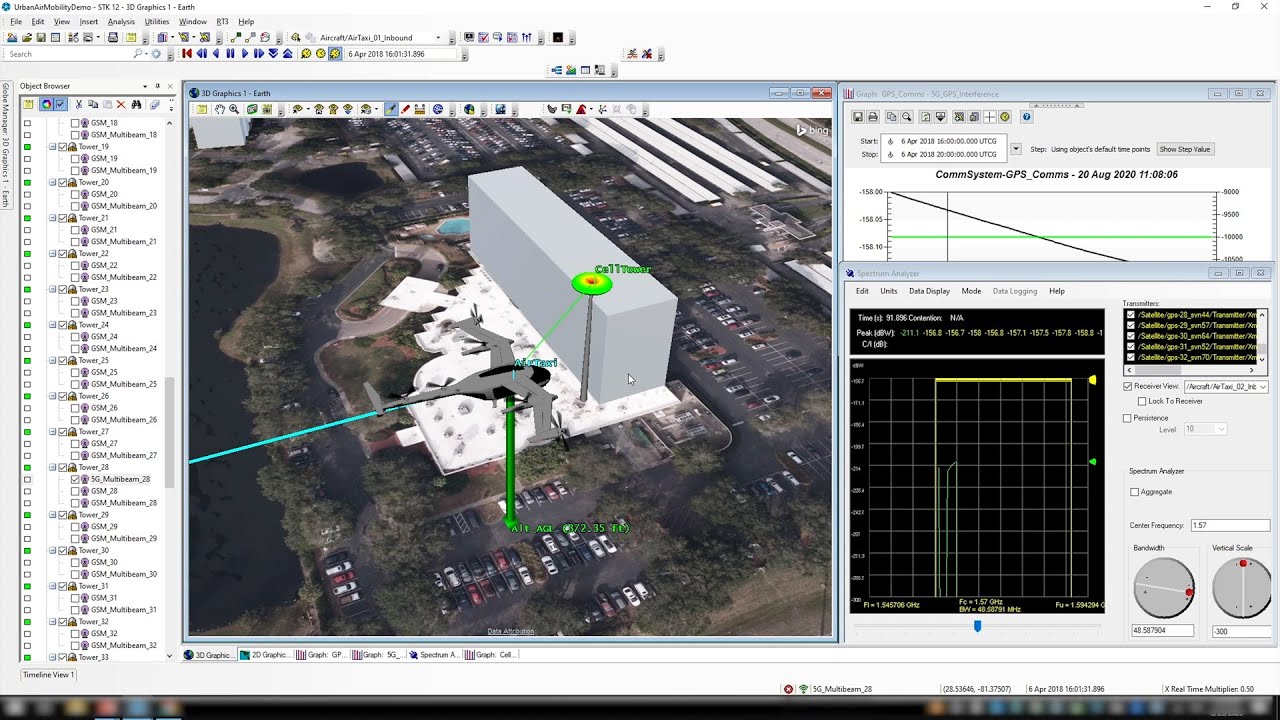The height and width of the screenshot is (720, 1280).
Task: Open graph Help via the blue question mark icon
Action: click(x=1024, y=117)
